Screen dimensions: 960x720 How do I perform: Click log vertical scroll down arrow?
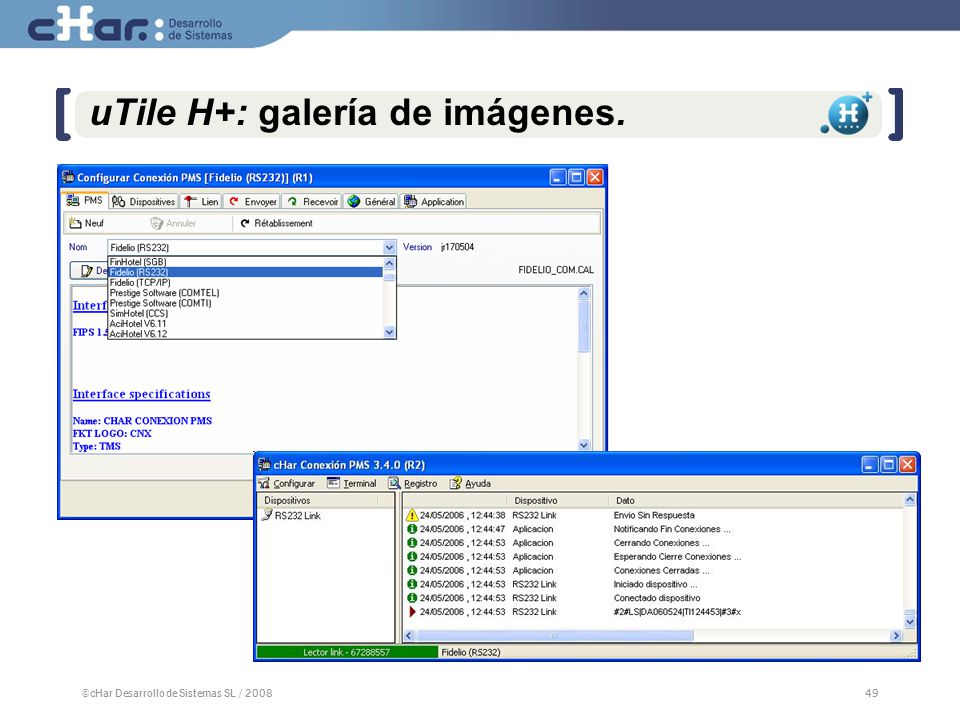910,622
